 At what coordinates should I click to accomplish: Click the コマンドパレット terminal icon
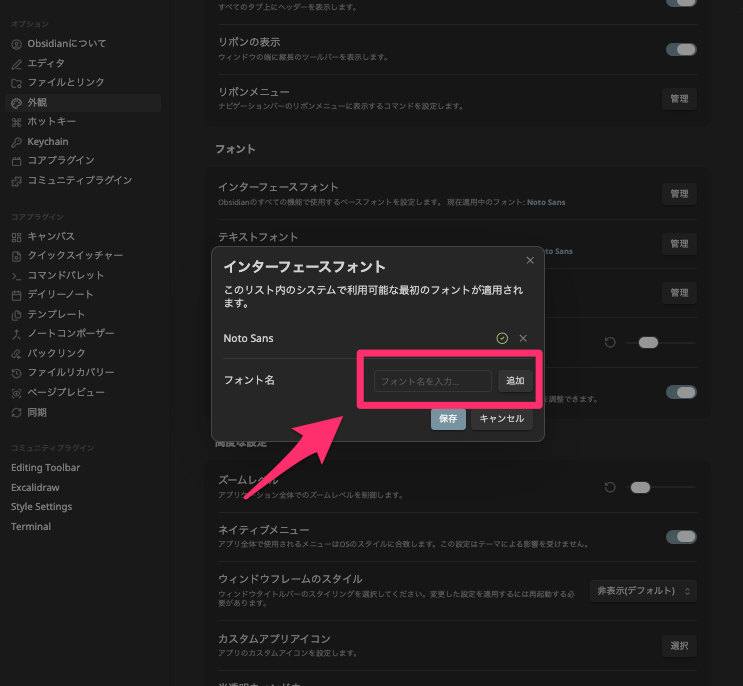[x=17, y=276]
